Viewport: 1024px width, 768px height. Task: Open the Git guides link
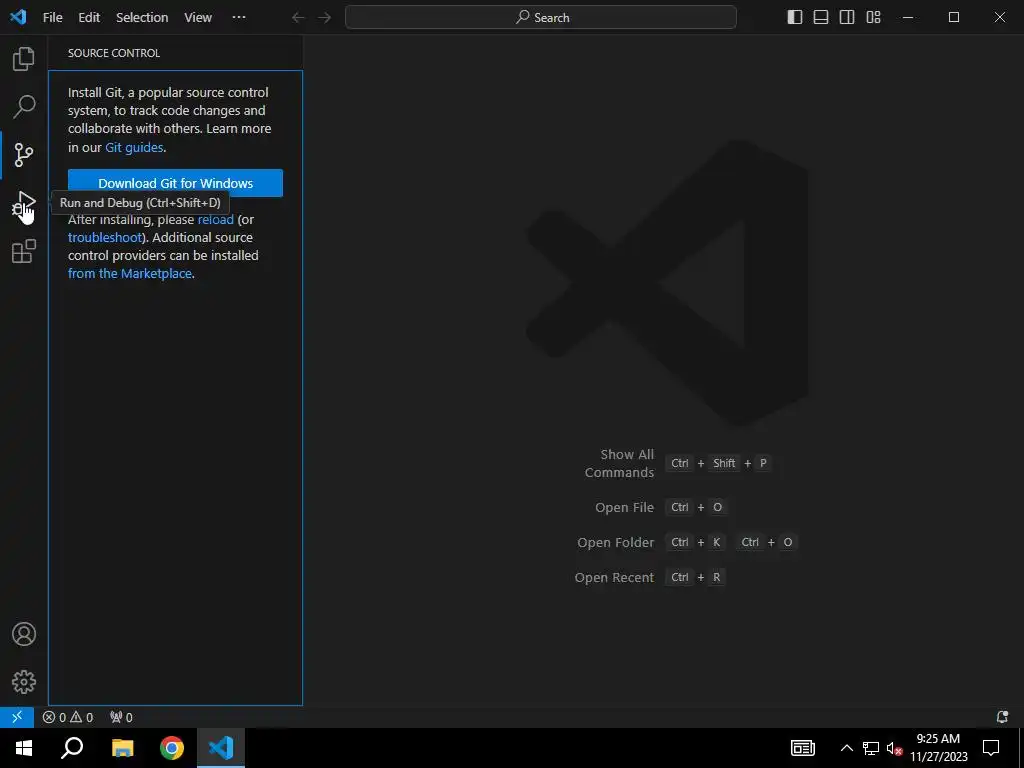point(134,147)
